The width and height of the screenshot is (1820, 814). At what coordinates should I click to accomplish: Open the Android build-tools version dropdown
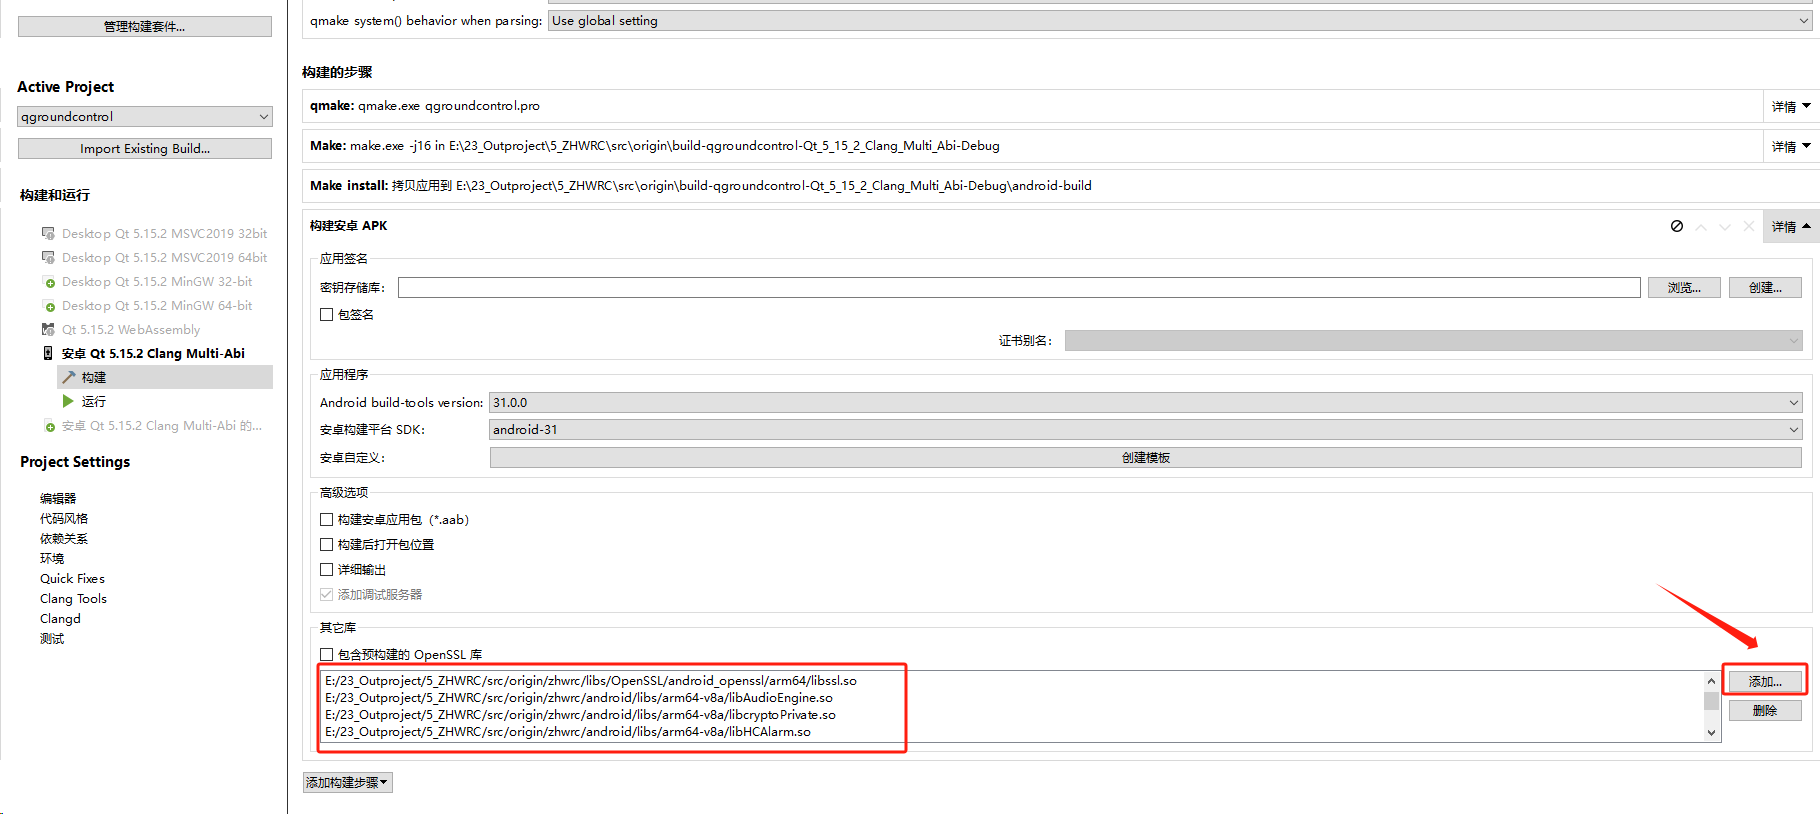pyautogui.click(x=1146, y=402)
